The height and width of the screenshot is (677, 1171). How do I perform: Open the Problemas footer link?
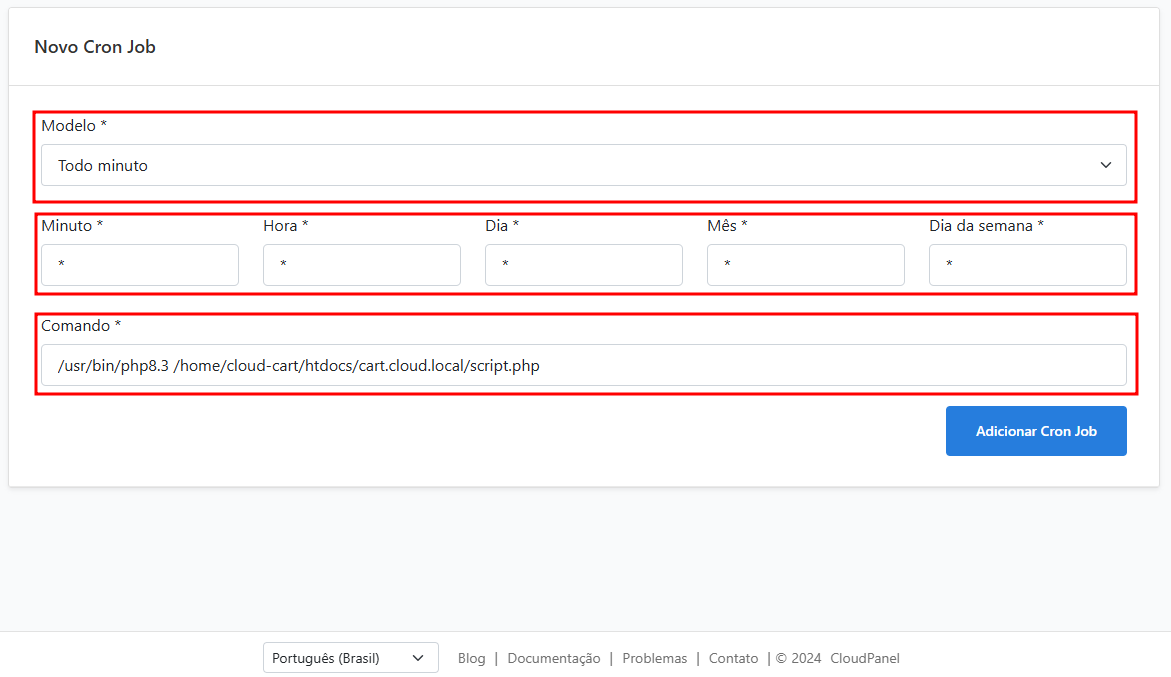(x=654, y=658)
